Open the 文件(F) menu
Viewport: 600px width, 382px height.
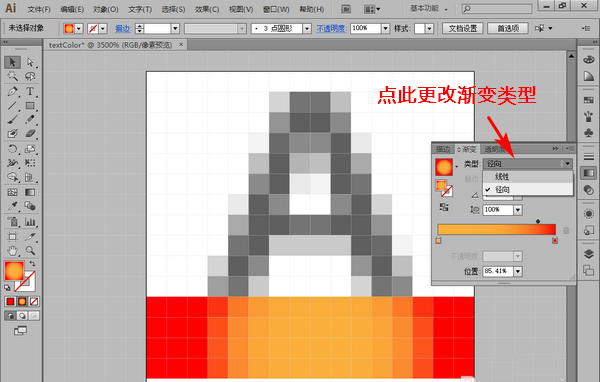click(x=39, y=9)
